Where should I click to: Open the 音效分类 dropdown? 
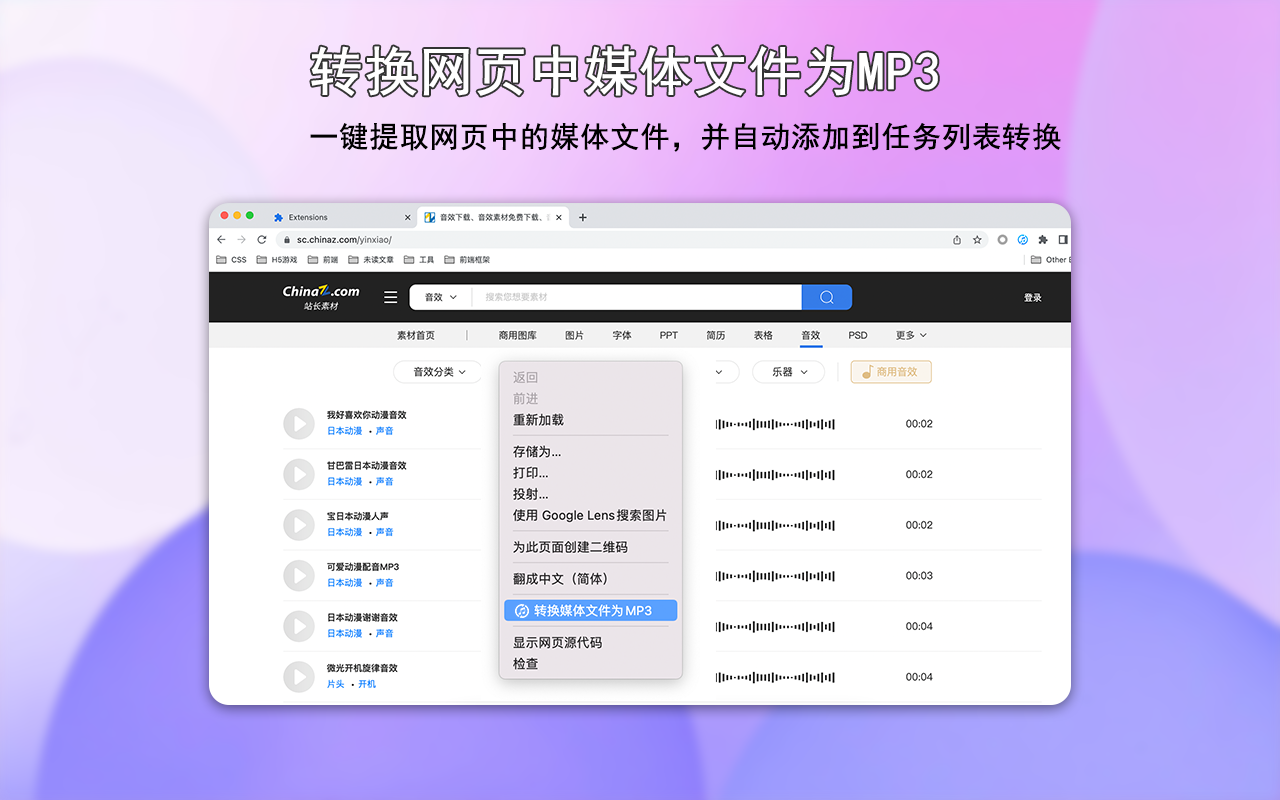coord(437,371)
